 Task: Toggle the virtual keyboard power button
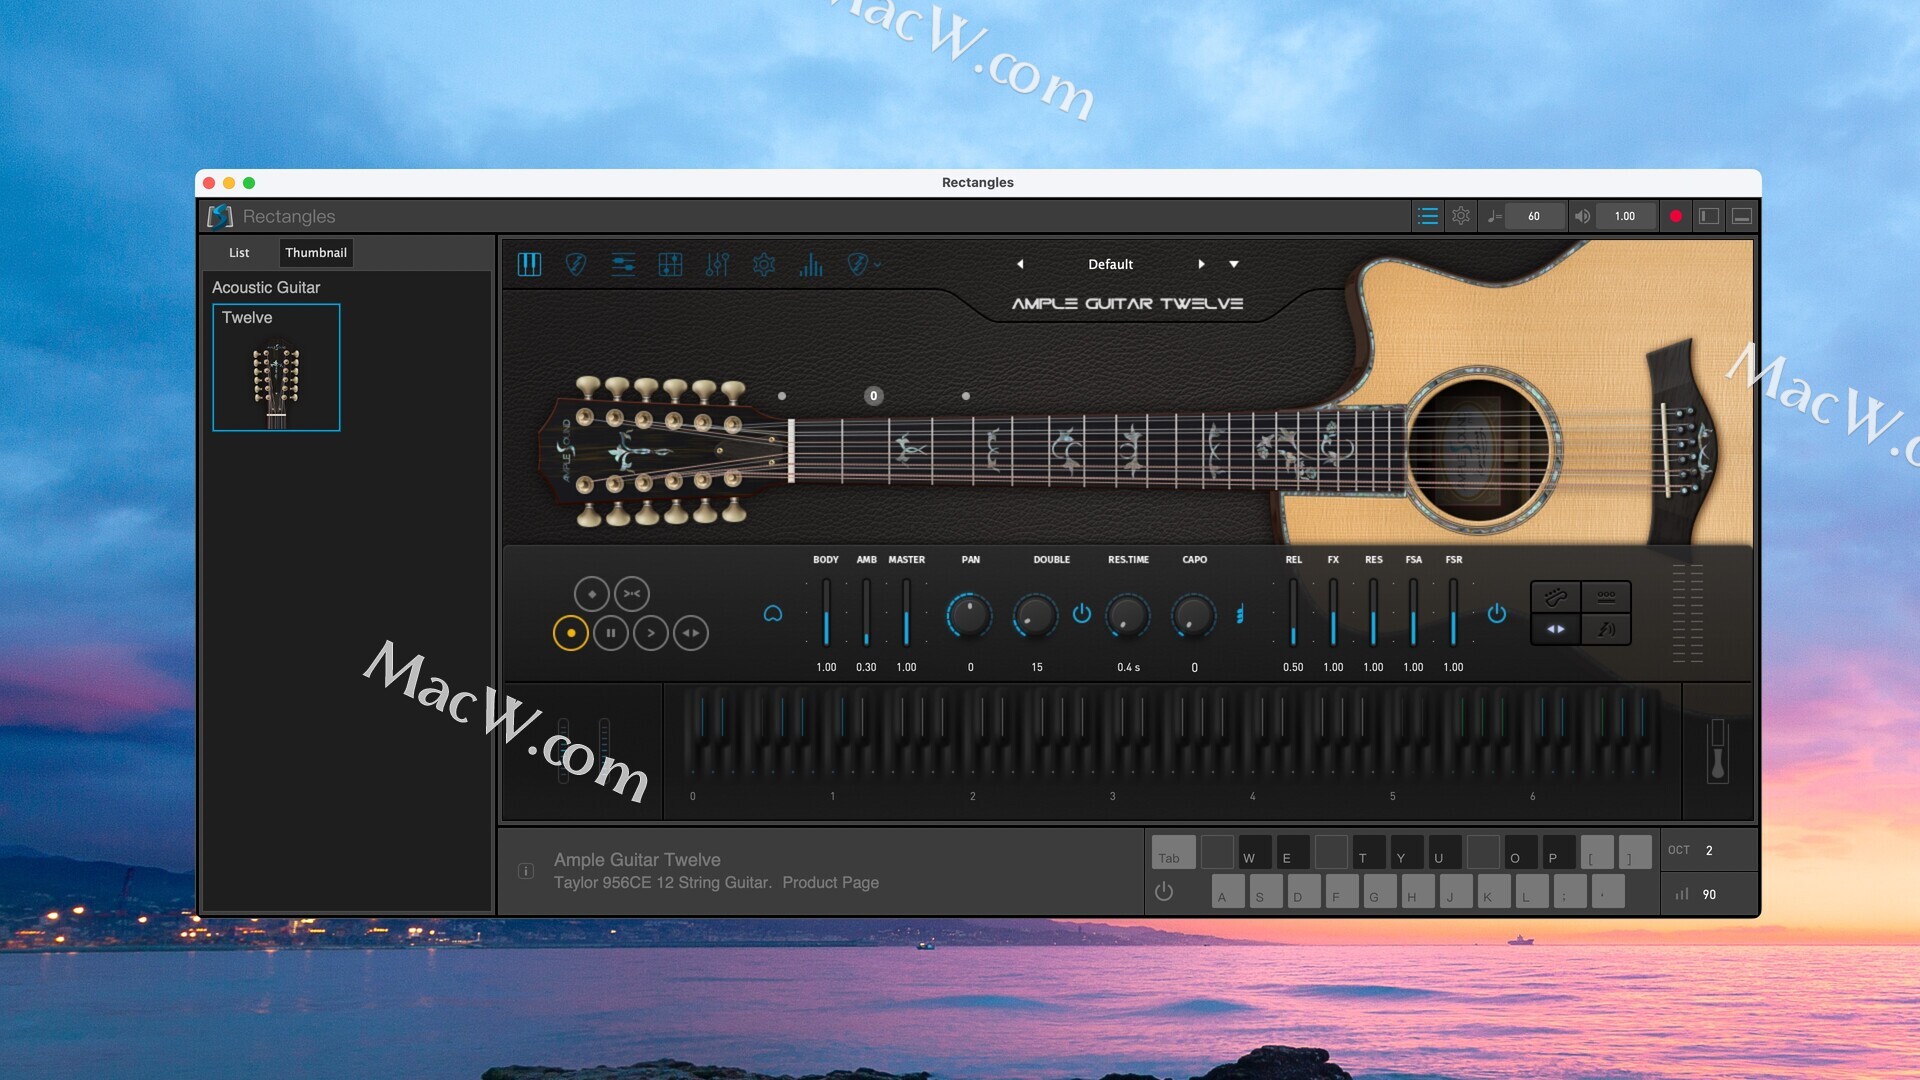1164,891
